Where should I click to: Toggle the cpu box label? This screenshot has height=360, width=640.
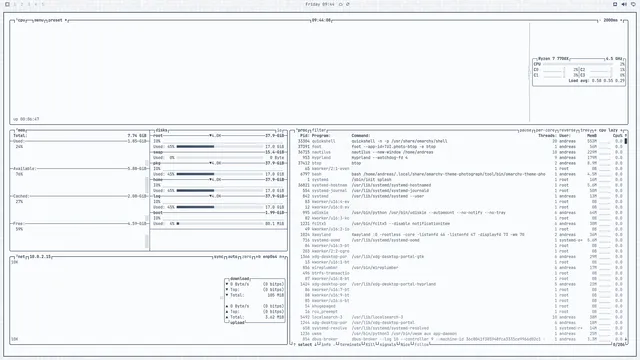click(21, 20)
